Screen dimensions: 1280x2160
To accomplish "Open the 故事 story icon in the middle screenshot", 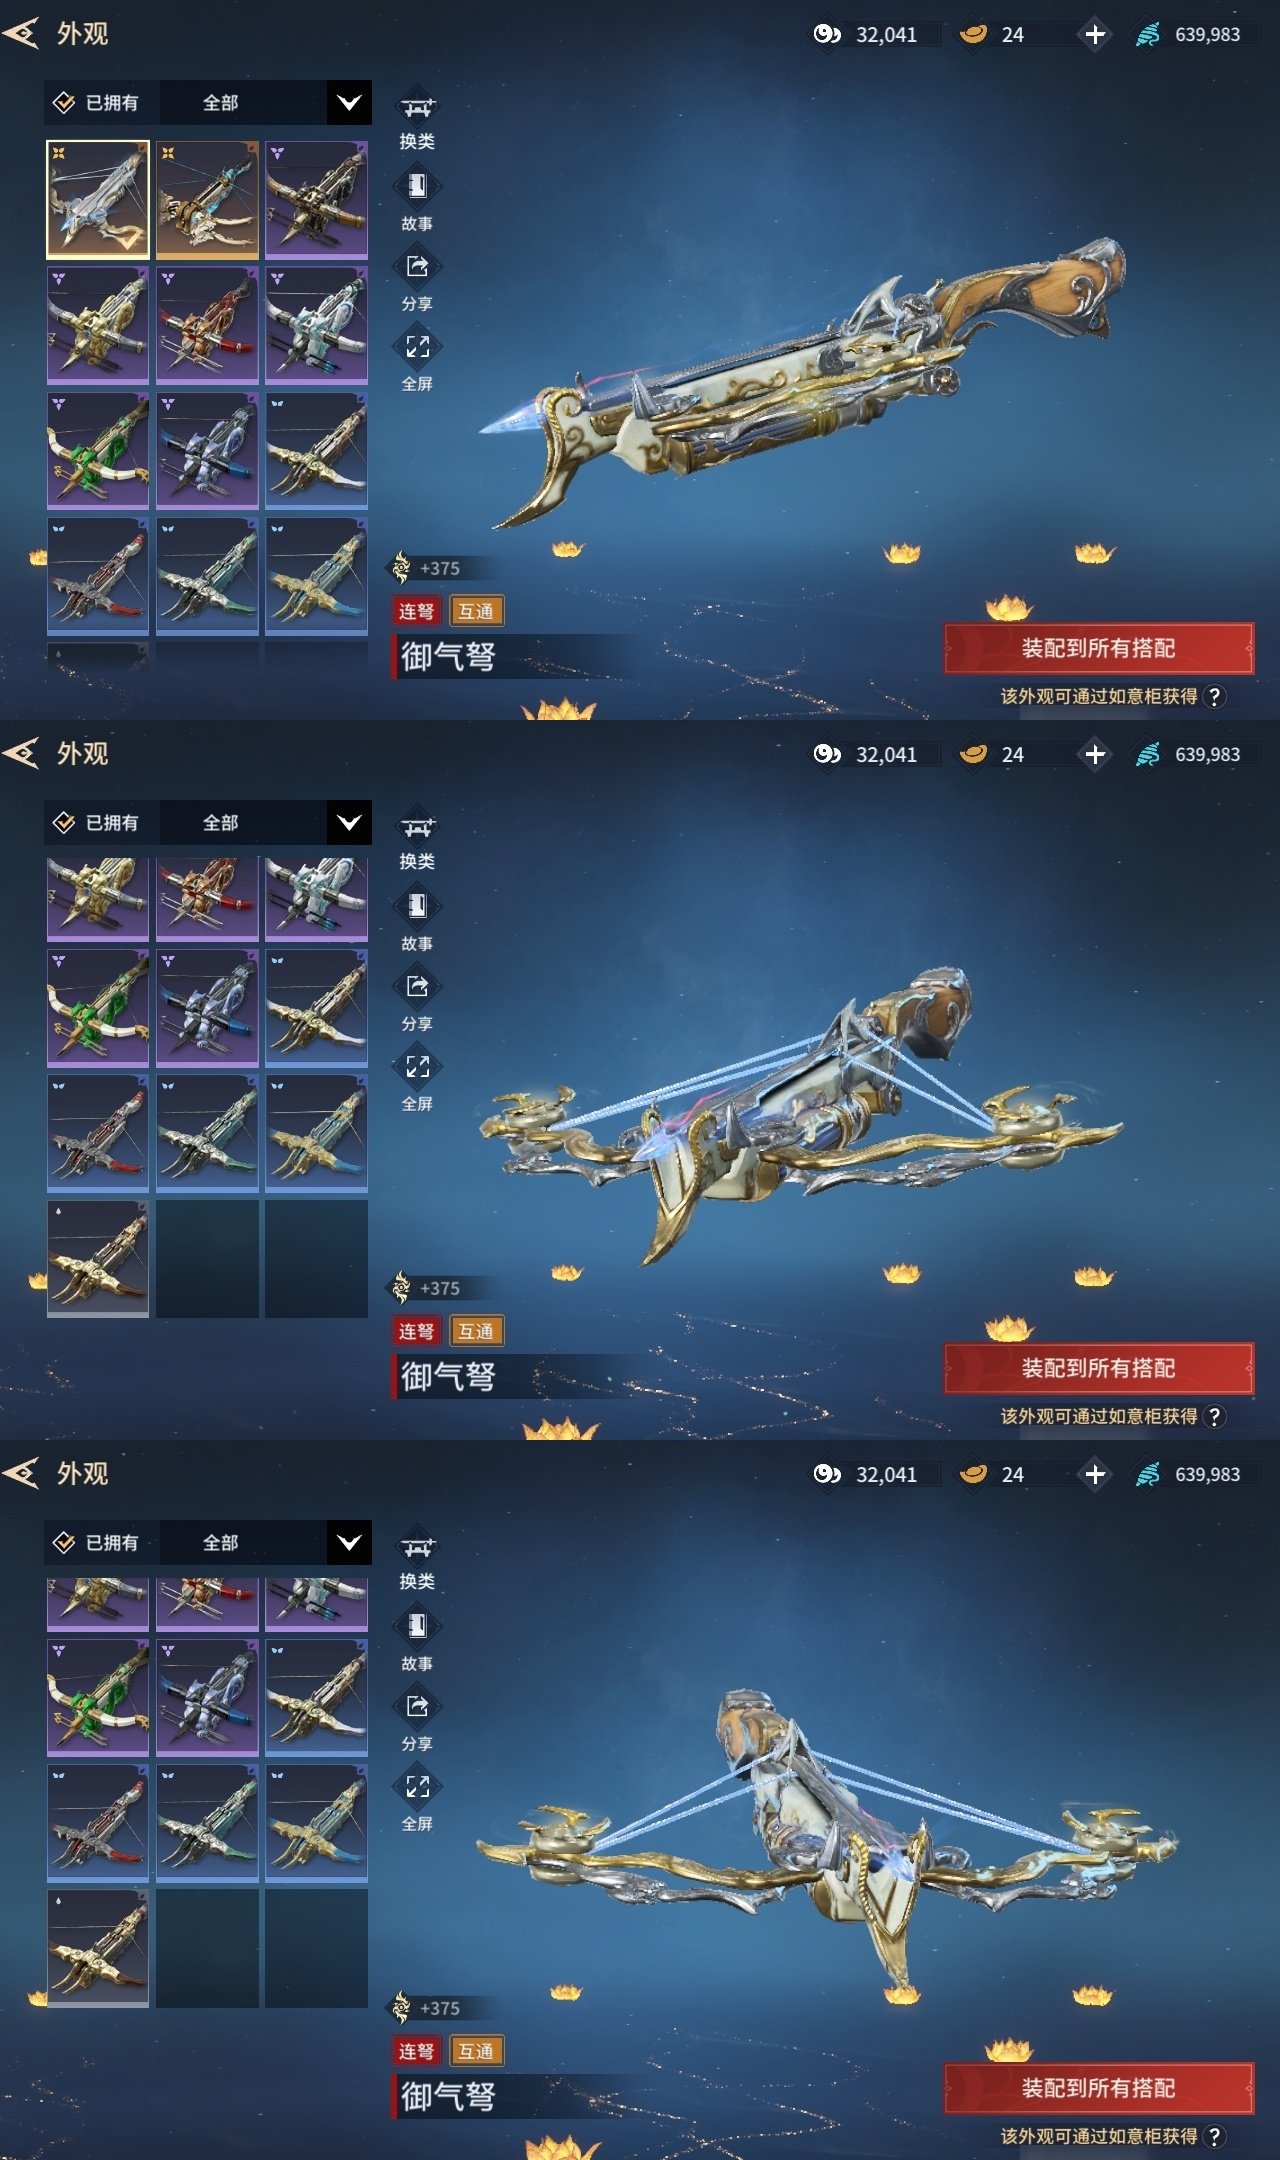I will [417, 906].
